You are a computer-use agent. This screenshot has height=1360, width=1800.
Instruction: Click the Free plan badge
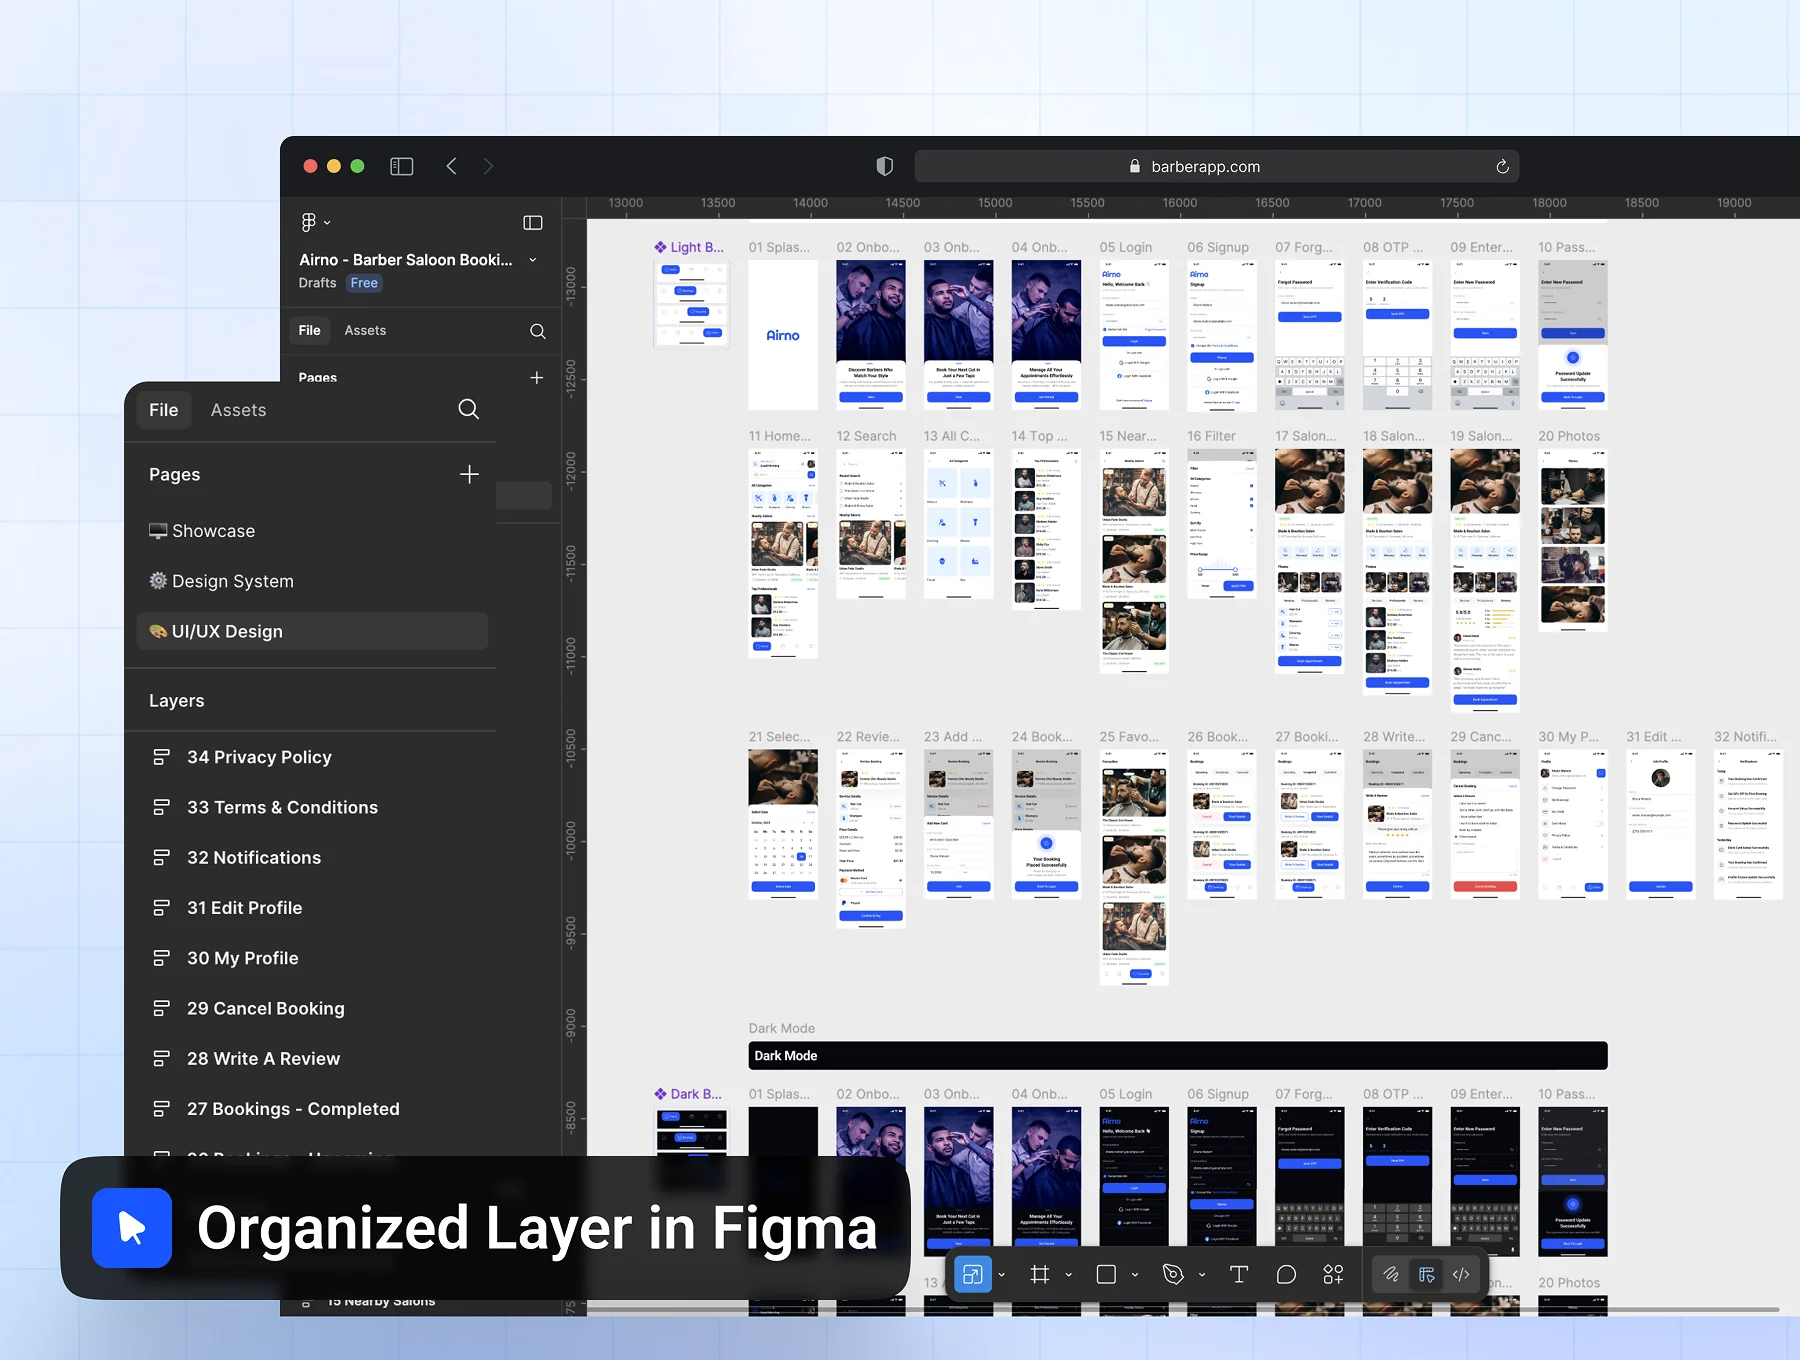click(364, 283)
